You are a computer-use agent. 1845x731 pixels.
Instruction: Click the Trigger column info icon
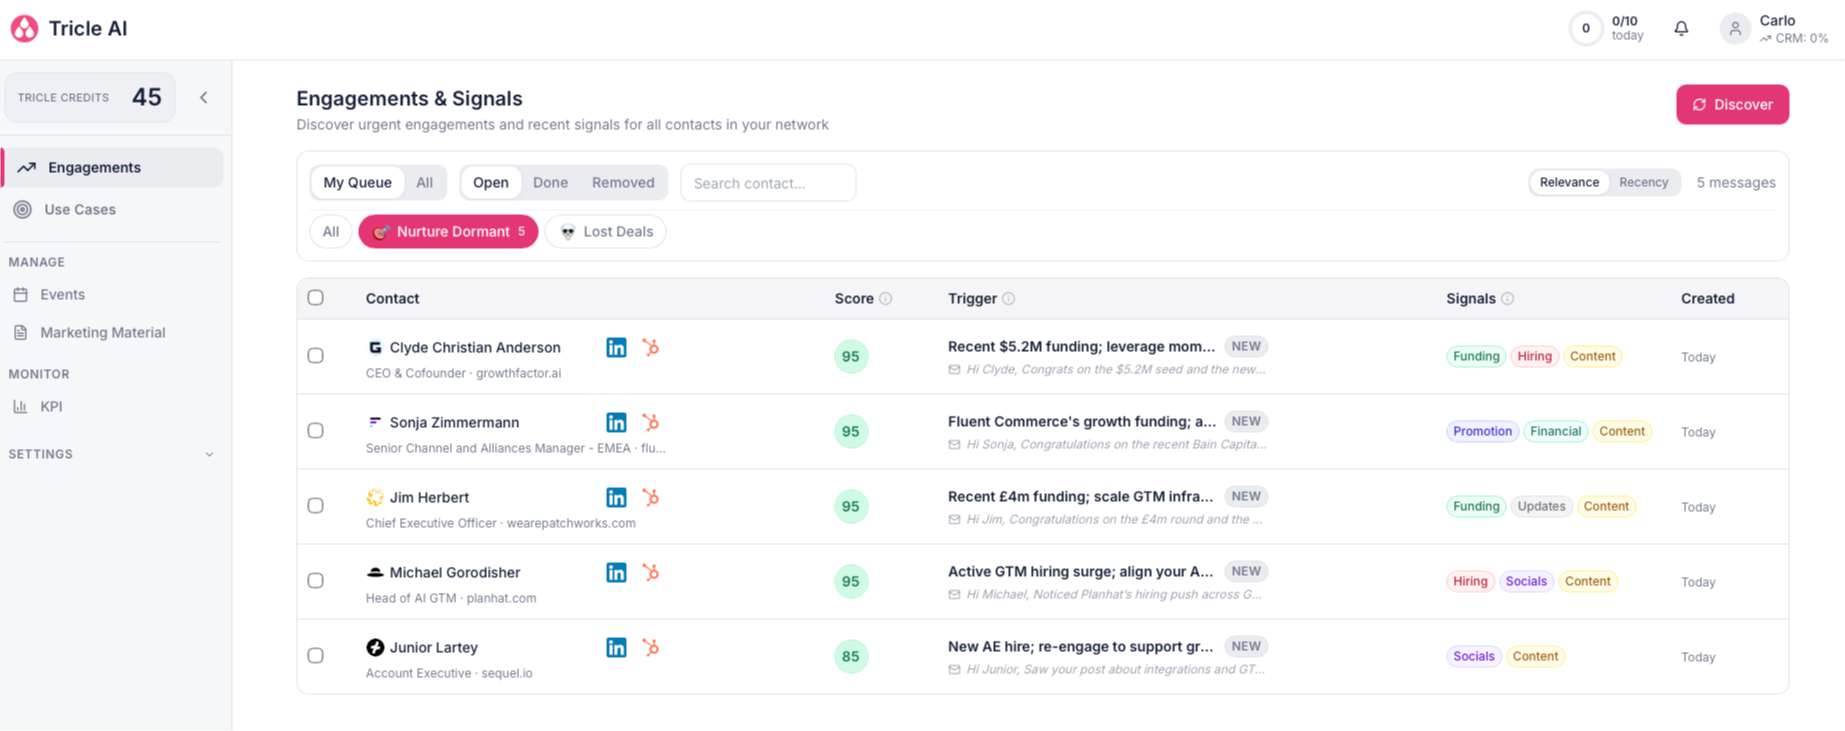pyautogui.click(x=1009, y=299)
